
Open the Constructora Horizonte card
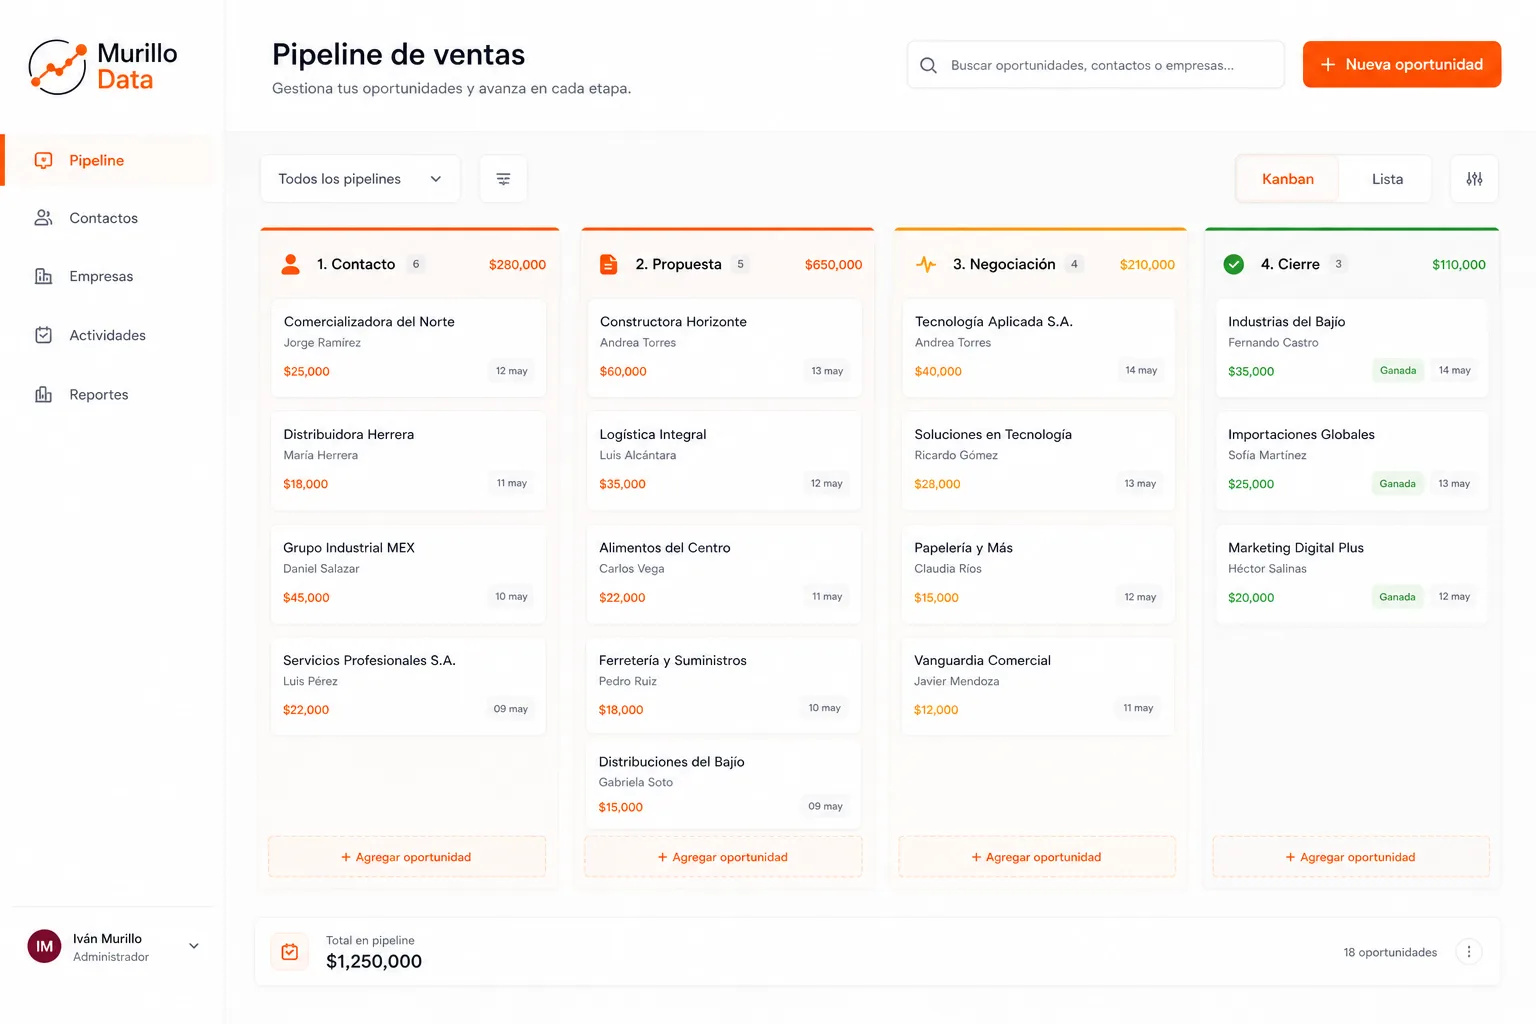point(724,347)
